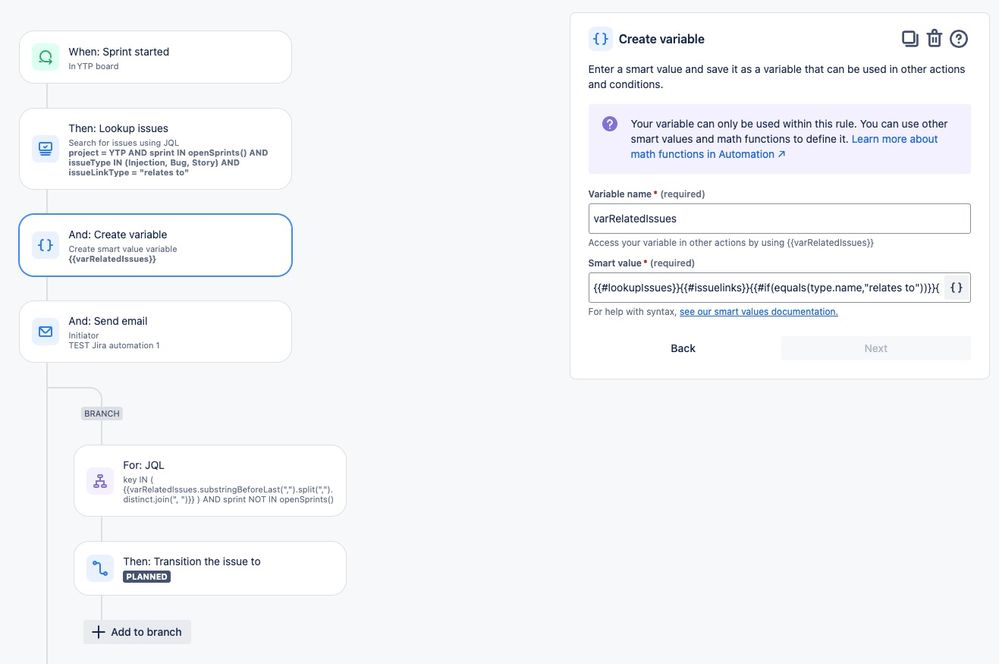Click the Transition the issue icon
The height and width of the screenshot is (664, 999).
click(x=99, y=568)
